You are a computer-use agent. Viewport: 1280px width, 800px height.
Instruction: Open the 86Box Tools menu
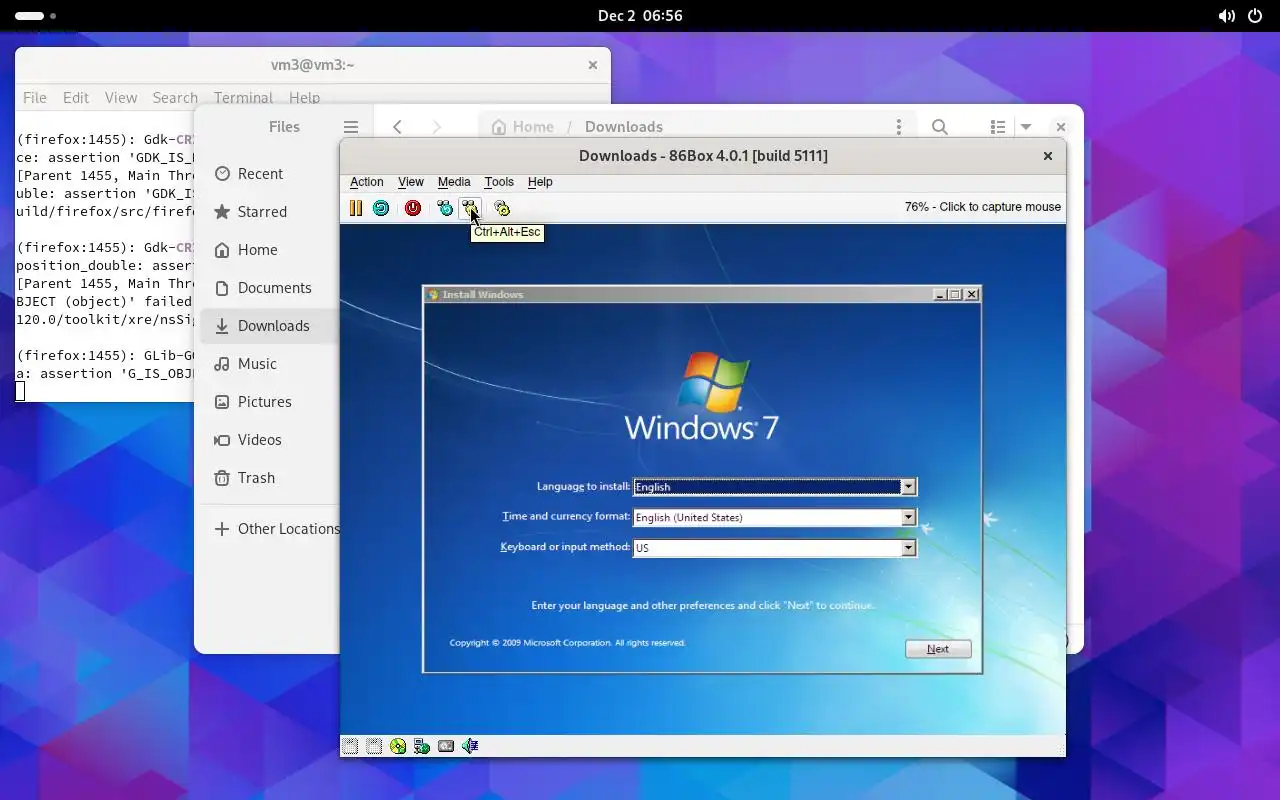[499, 182]
